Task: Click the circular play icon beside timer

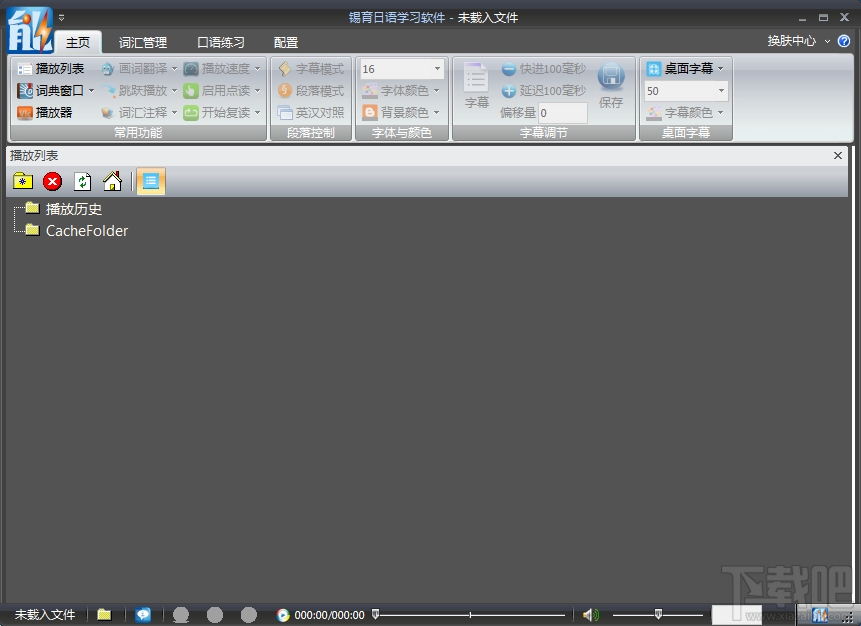Action: [283, 615]
